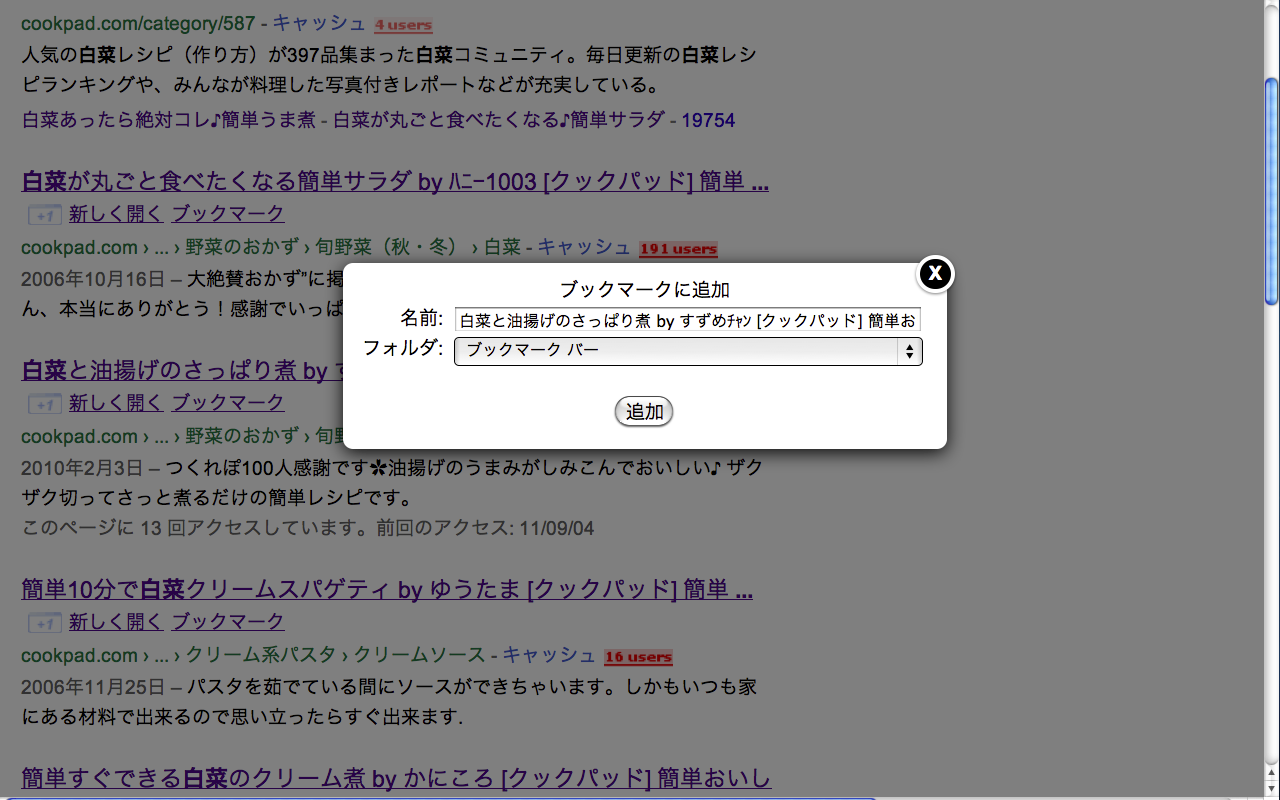Click the scrollbar down arrow
1280x800 pixels.
click(1271, 791)
